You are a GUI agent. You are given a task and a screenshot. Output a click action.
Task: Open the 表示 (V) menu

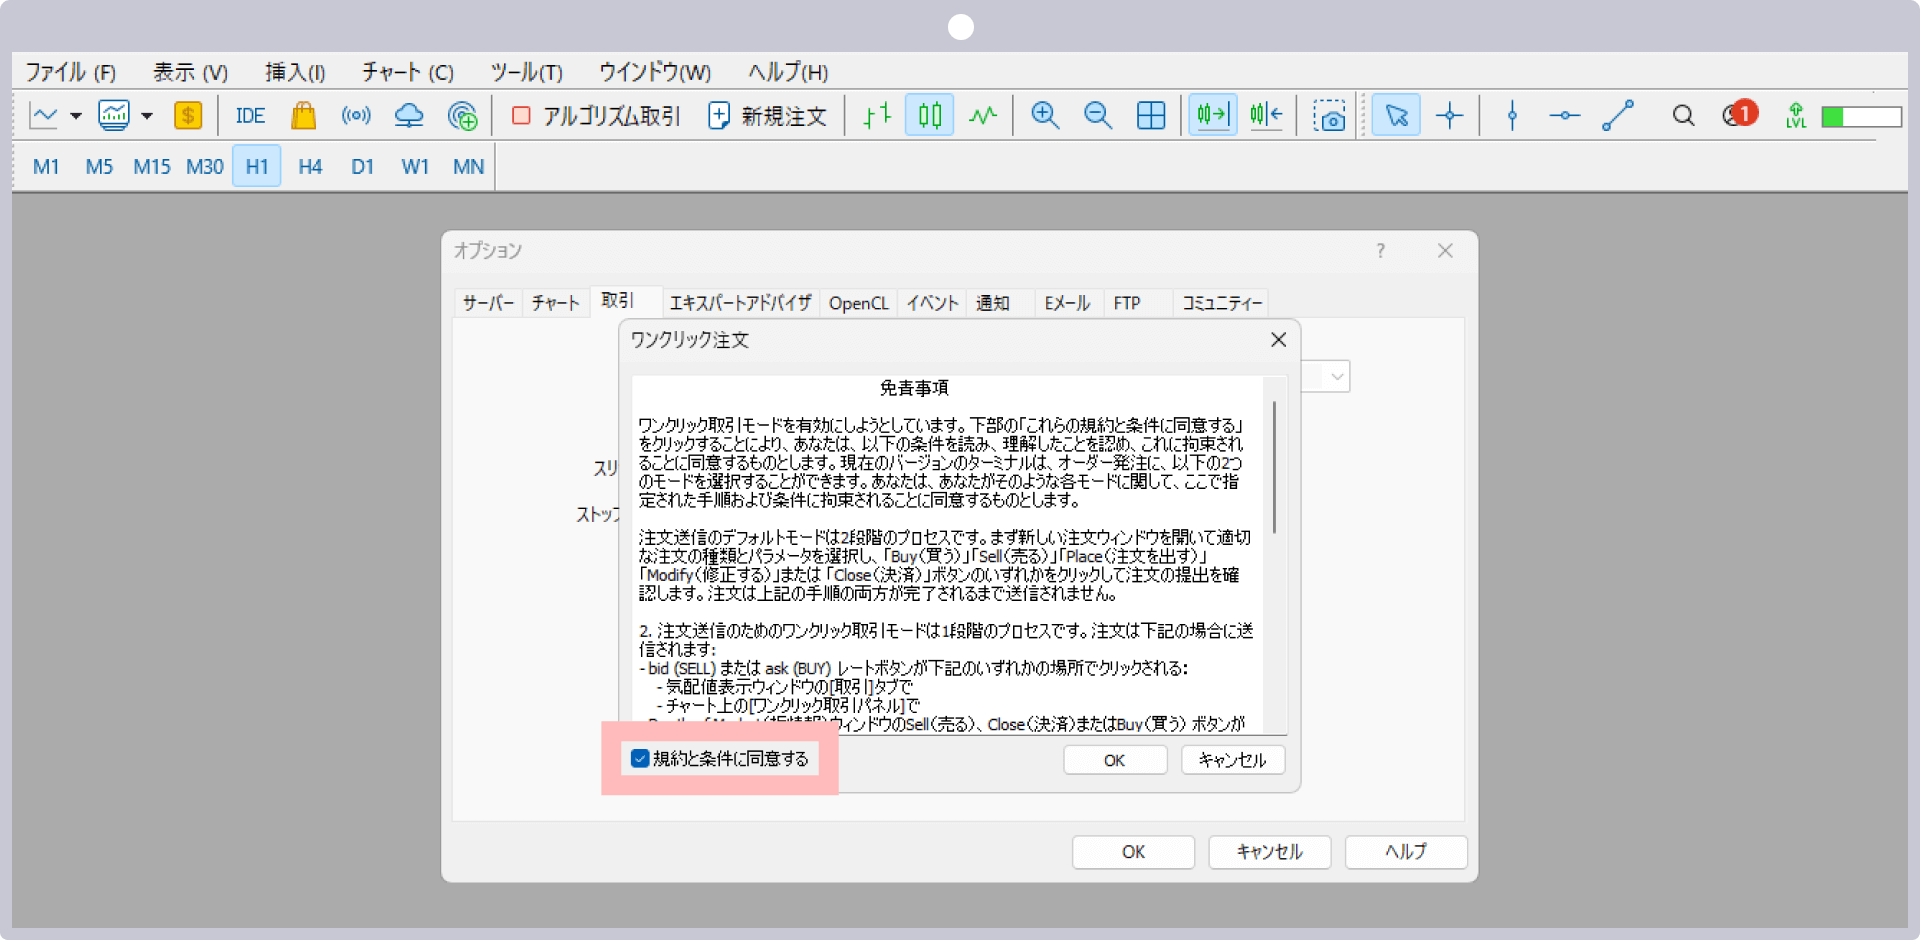(x=190, y=72)
